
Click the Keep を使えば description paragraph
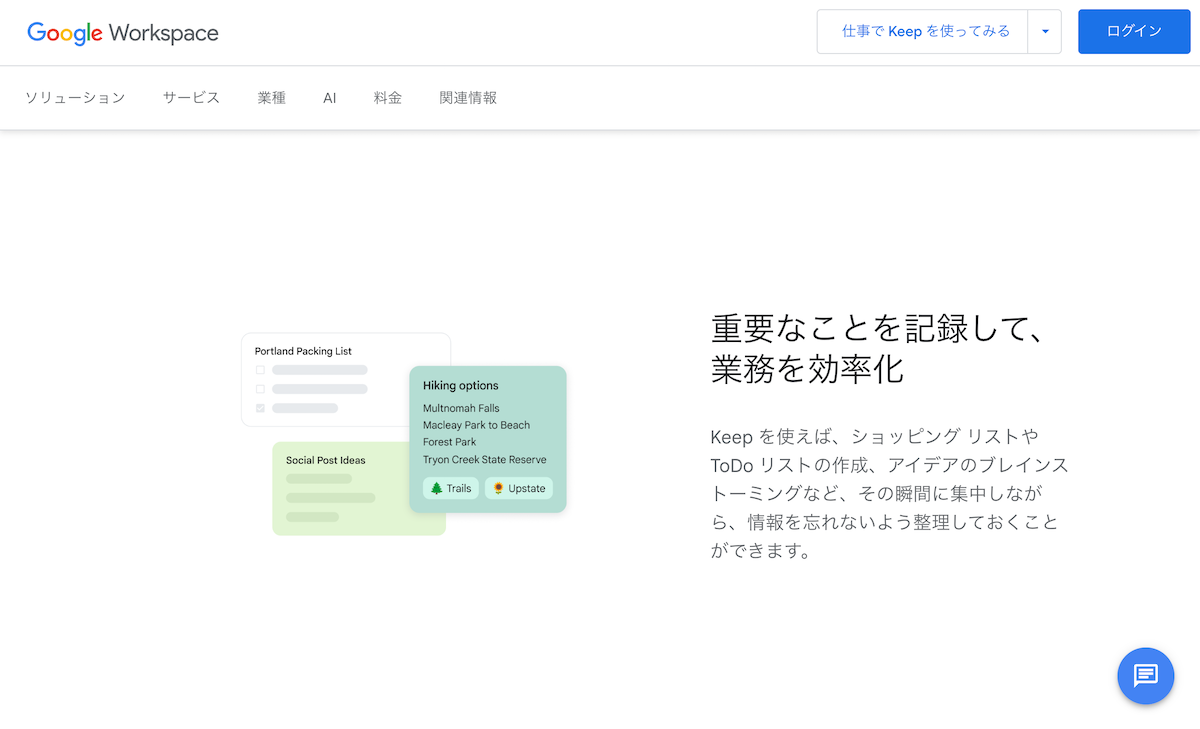point(889,494)
